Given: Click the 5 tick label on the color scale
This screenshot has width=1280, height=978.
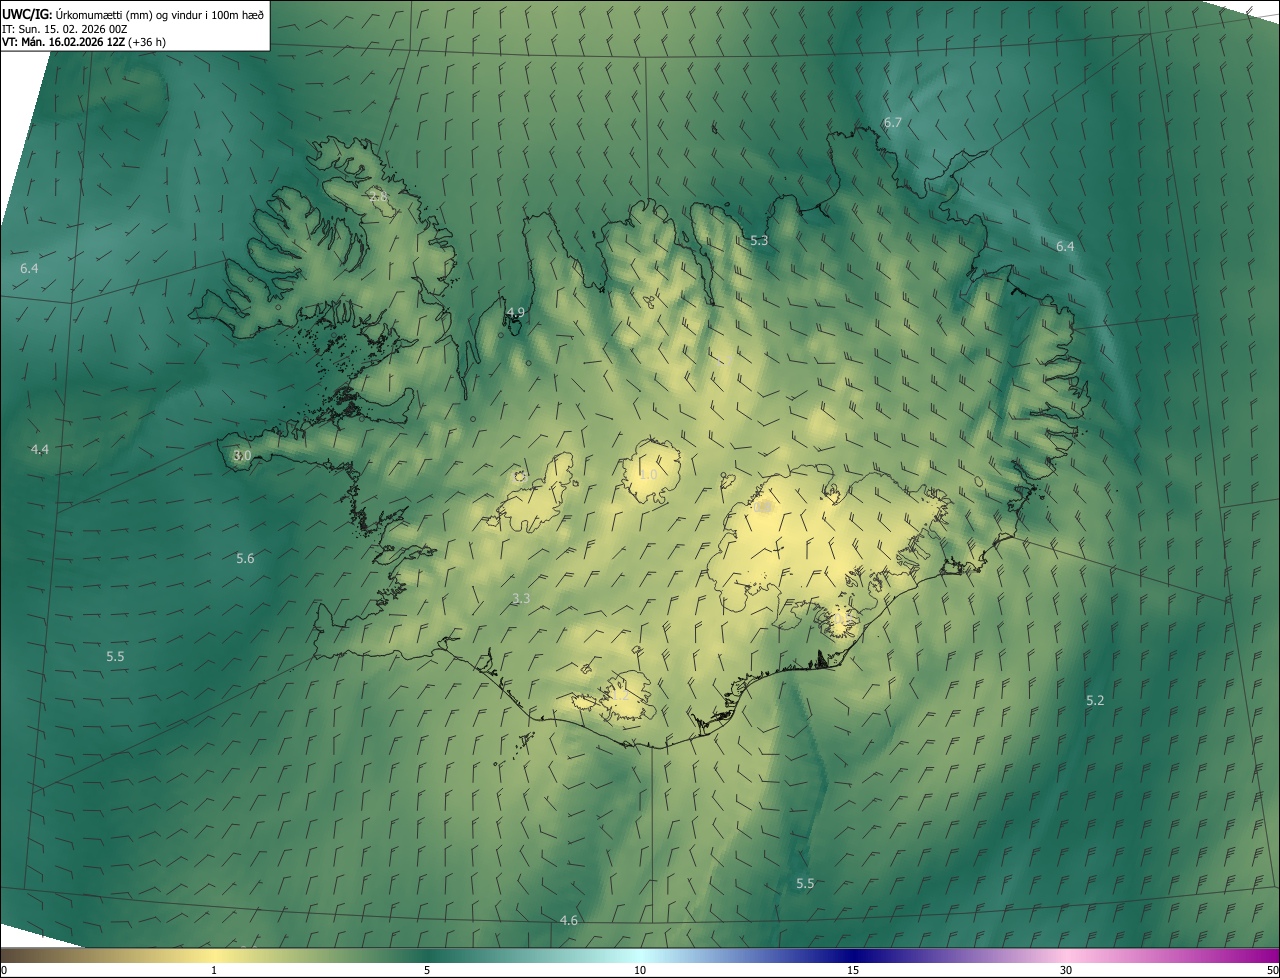Looking at the screenshot, I should (x=427, y=970).
